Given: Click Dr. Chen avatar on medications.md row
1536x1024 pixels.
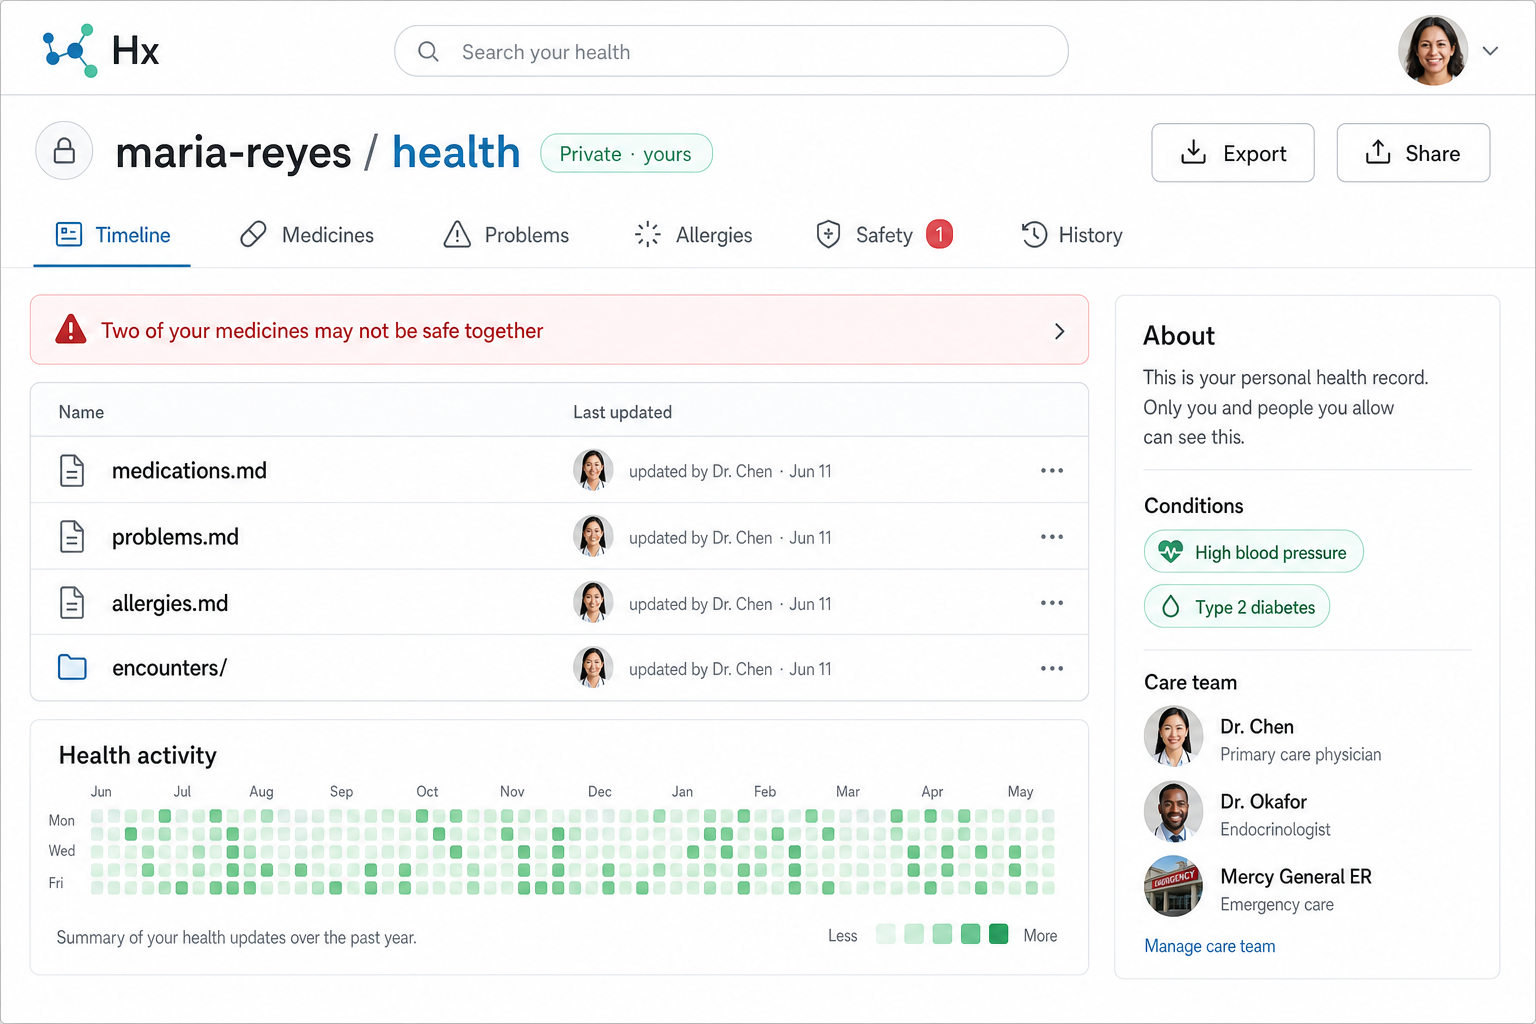Looking at the screenshot, I should [x=593, y=470].
